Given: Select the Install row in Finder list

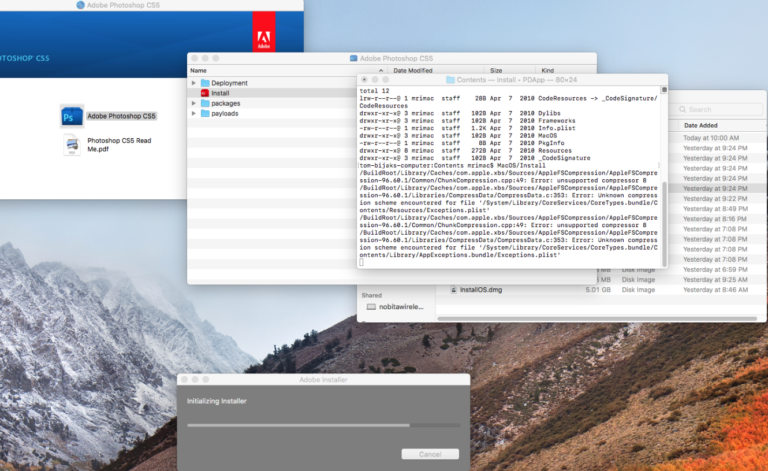Looking at the screenshot, I should tap(273, 93).
